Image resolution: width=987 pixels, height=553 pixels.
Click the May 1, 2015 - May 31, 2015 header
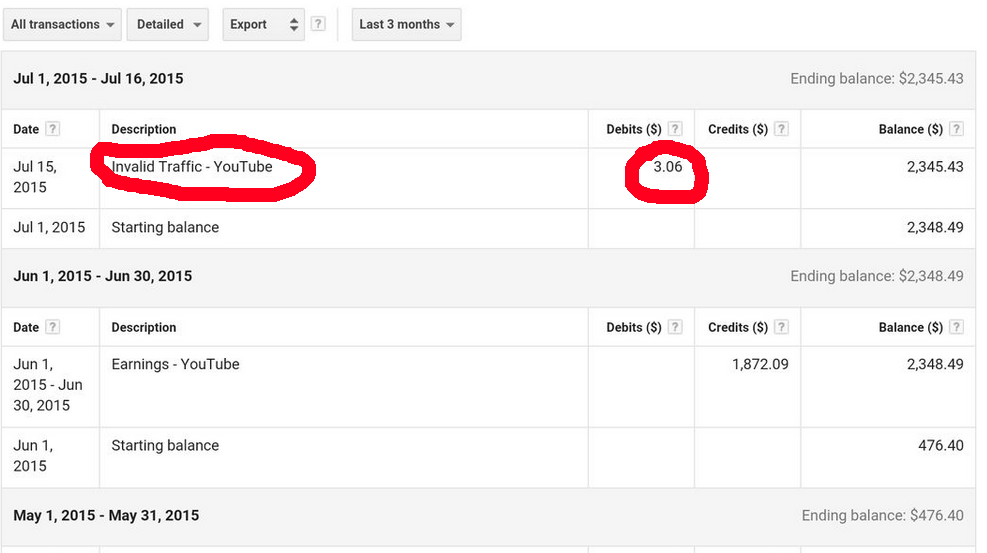[106, 516]
